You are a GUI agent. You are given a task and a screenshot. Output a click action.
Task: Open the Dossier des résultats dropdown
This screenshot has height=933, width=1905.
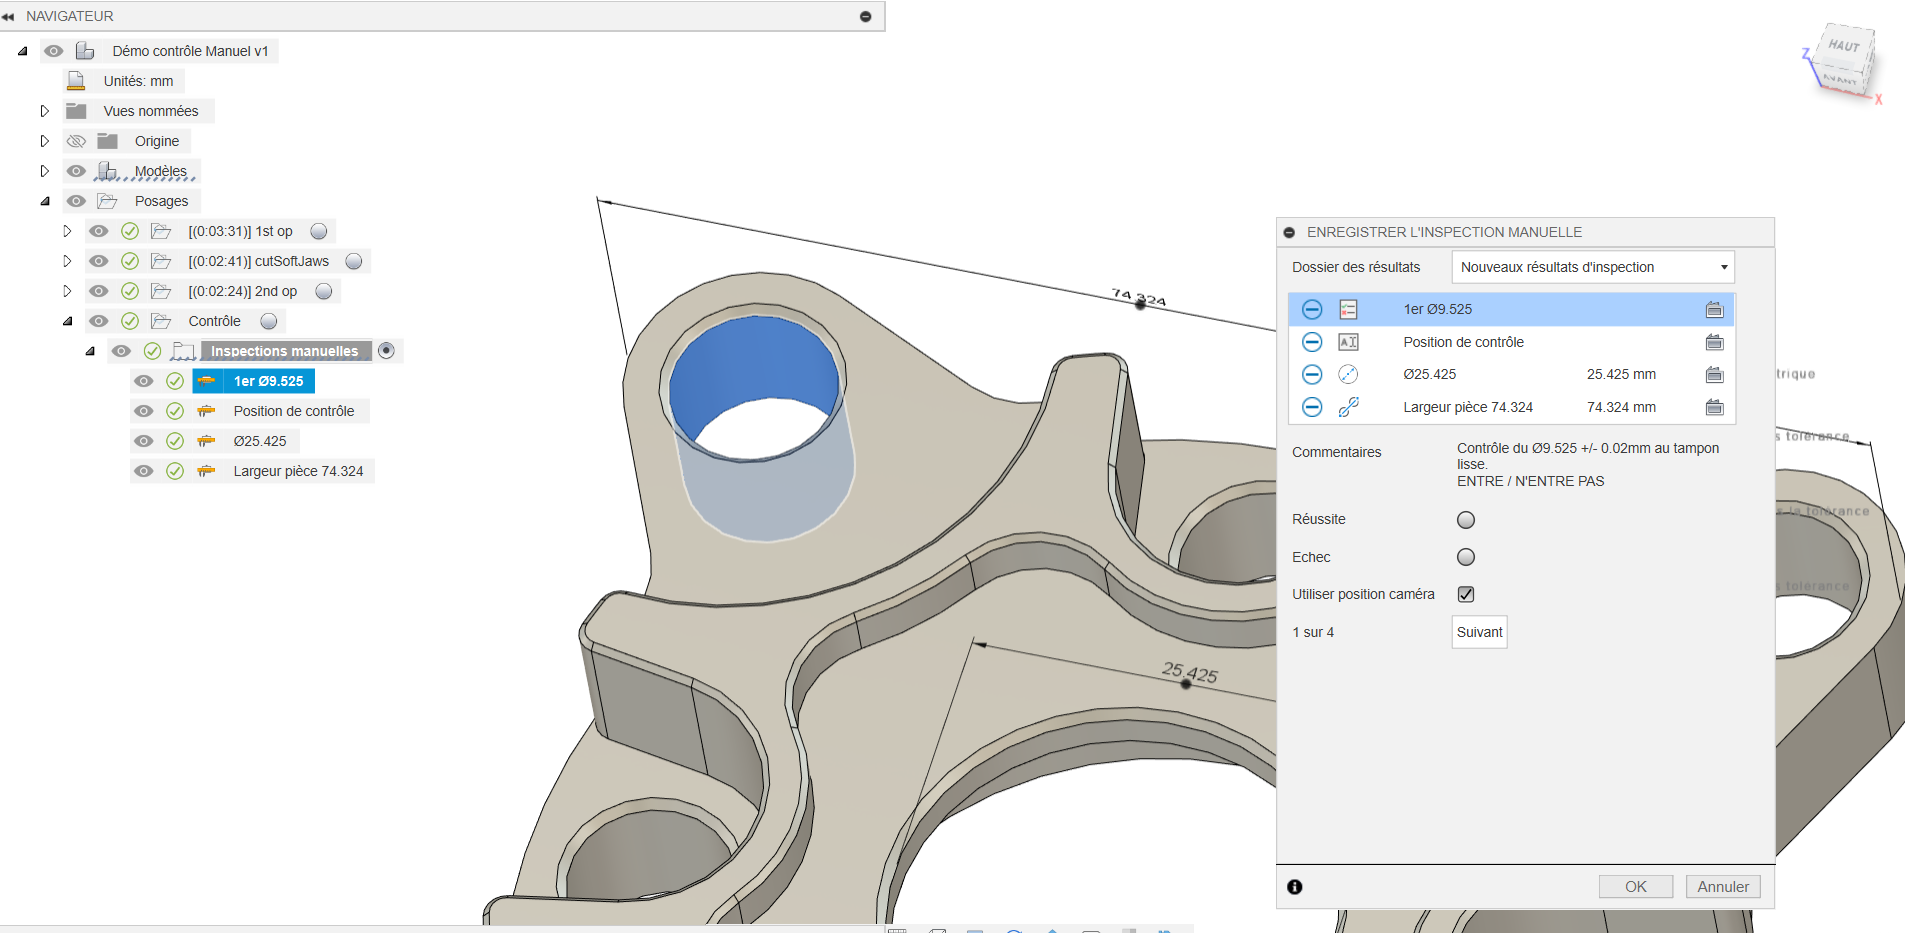point(1592,267)
